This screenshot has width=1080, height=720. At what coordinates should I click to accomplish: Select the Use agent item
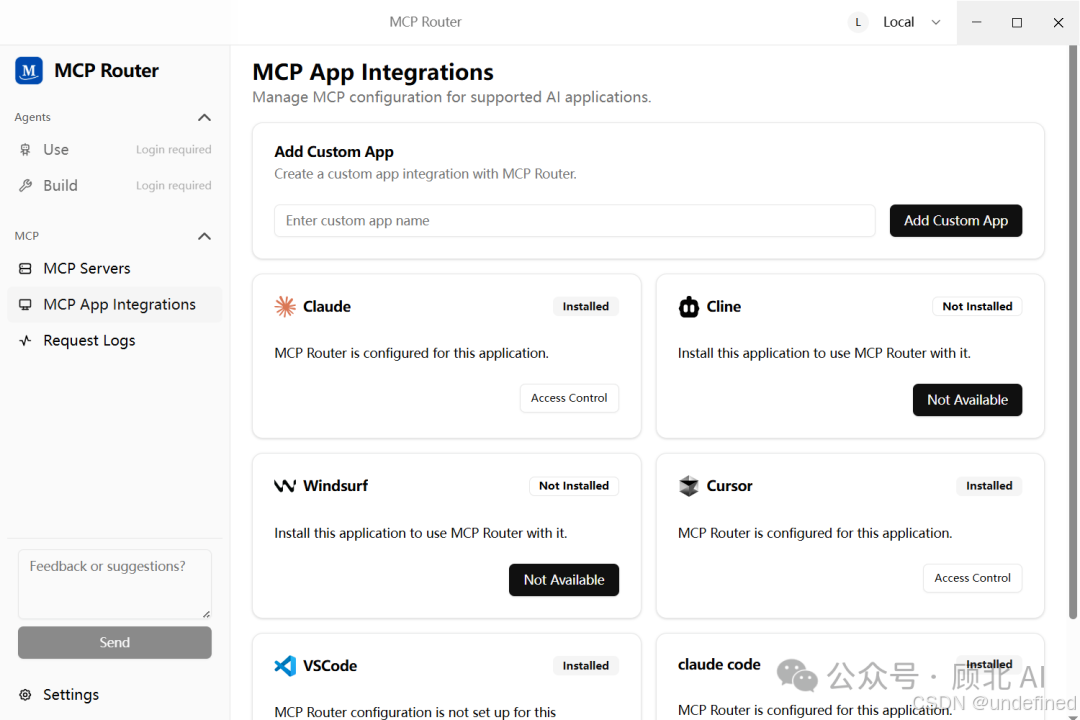114,150
